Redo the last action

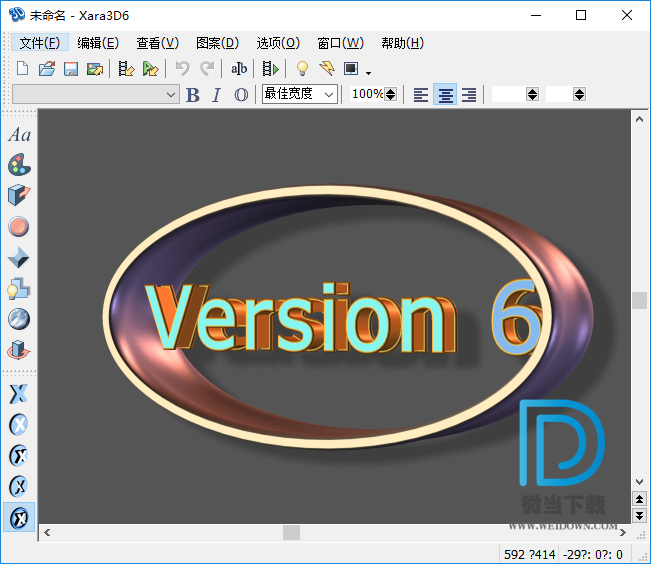(x=207, y=69)
